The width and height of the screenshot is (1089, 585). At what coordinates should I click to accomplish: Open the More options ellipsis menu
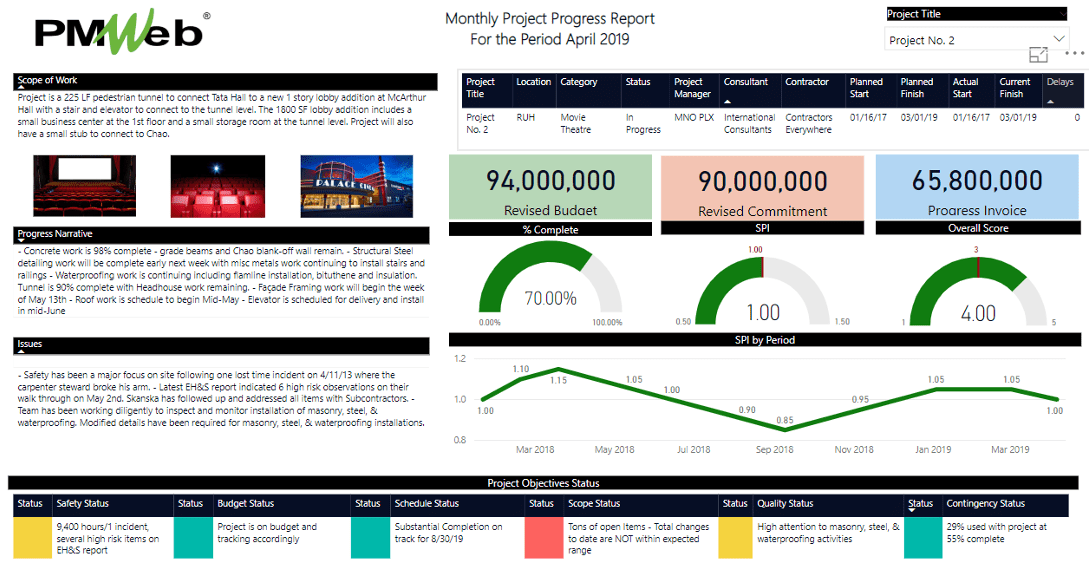coord(1074,52)
